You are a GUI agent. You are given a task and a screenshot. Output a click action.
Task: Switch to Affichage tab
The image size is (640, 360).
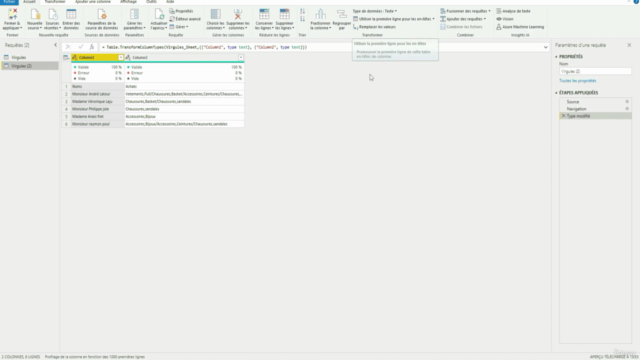(128, 2)
